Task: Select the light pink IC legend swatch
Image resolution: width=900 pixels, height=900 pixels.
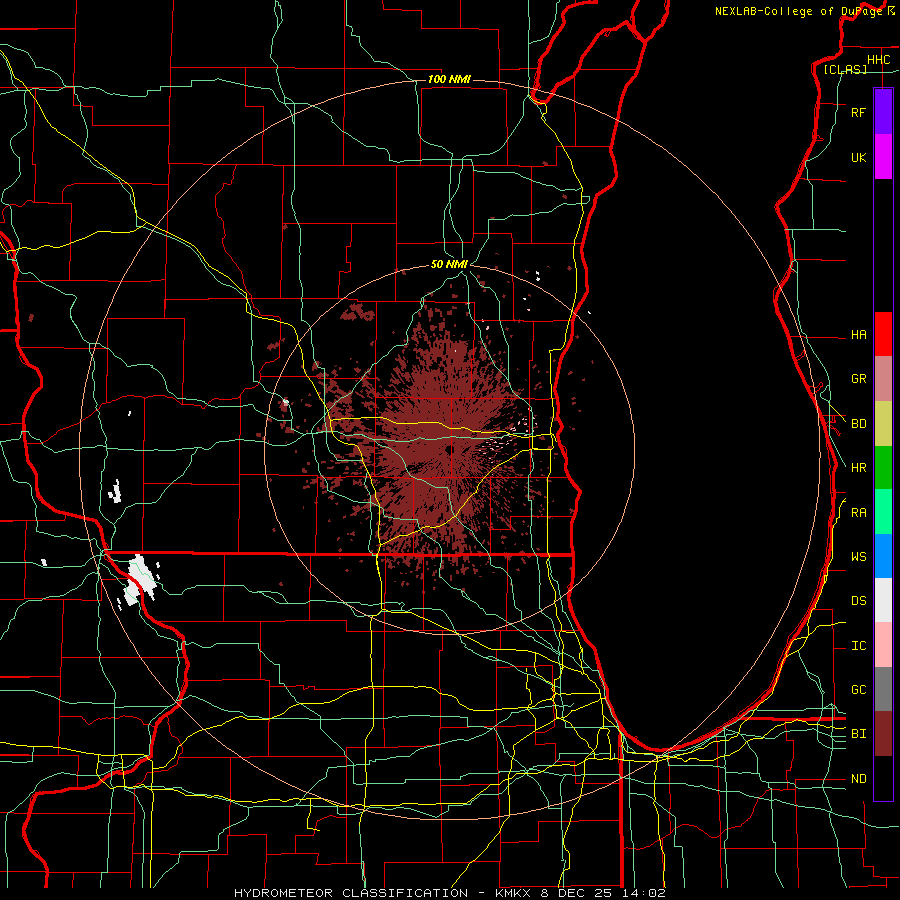Action: tap(883, 645)
